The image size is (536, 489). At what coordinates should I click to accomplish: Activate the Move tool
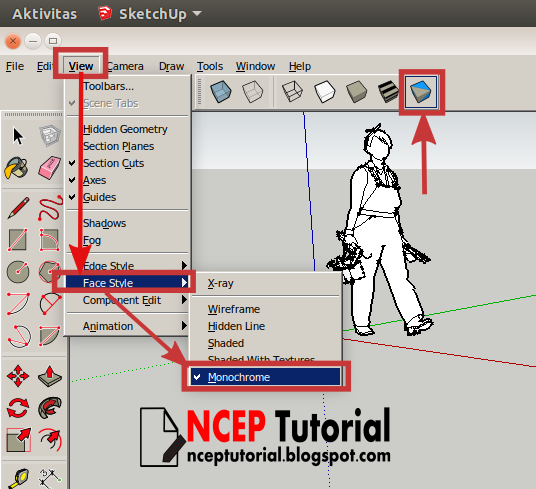[18, 376]
